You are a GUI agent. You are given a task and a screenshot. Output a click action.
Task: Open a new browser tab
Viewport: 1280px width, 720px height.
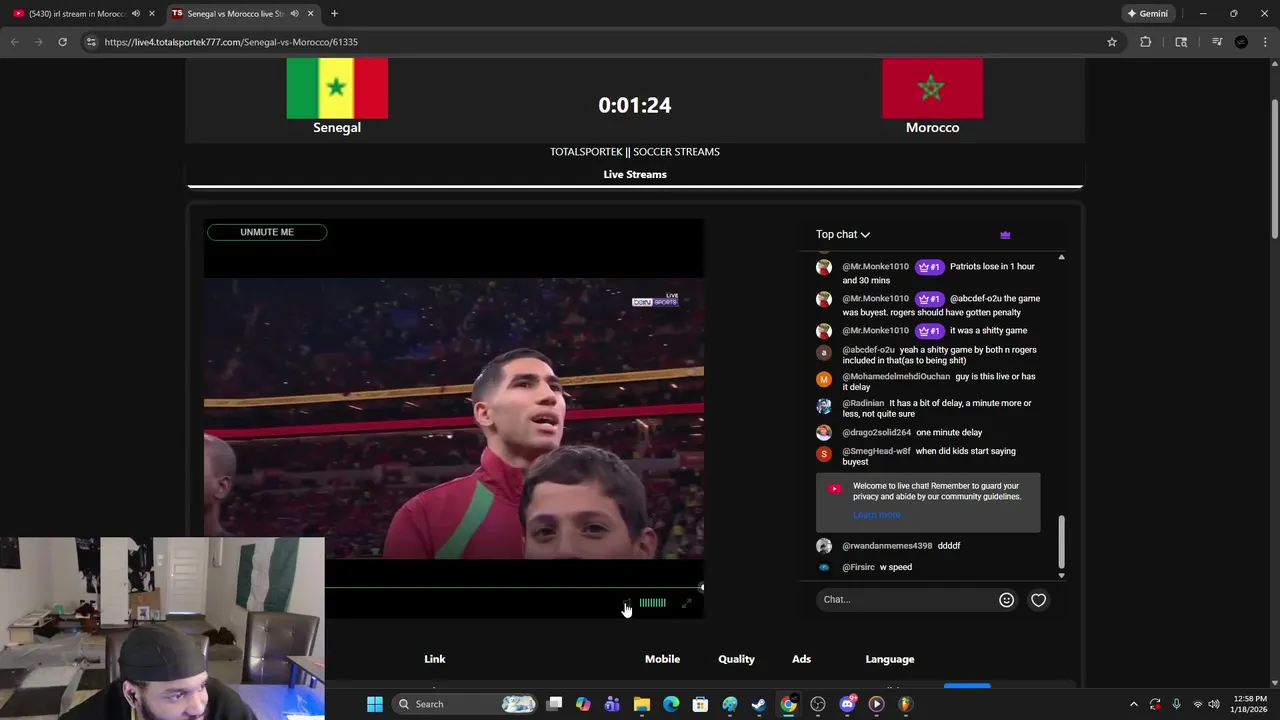[334, 13]
